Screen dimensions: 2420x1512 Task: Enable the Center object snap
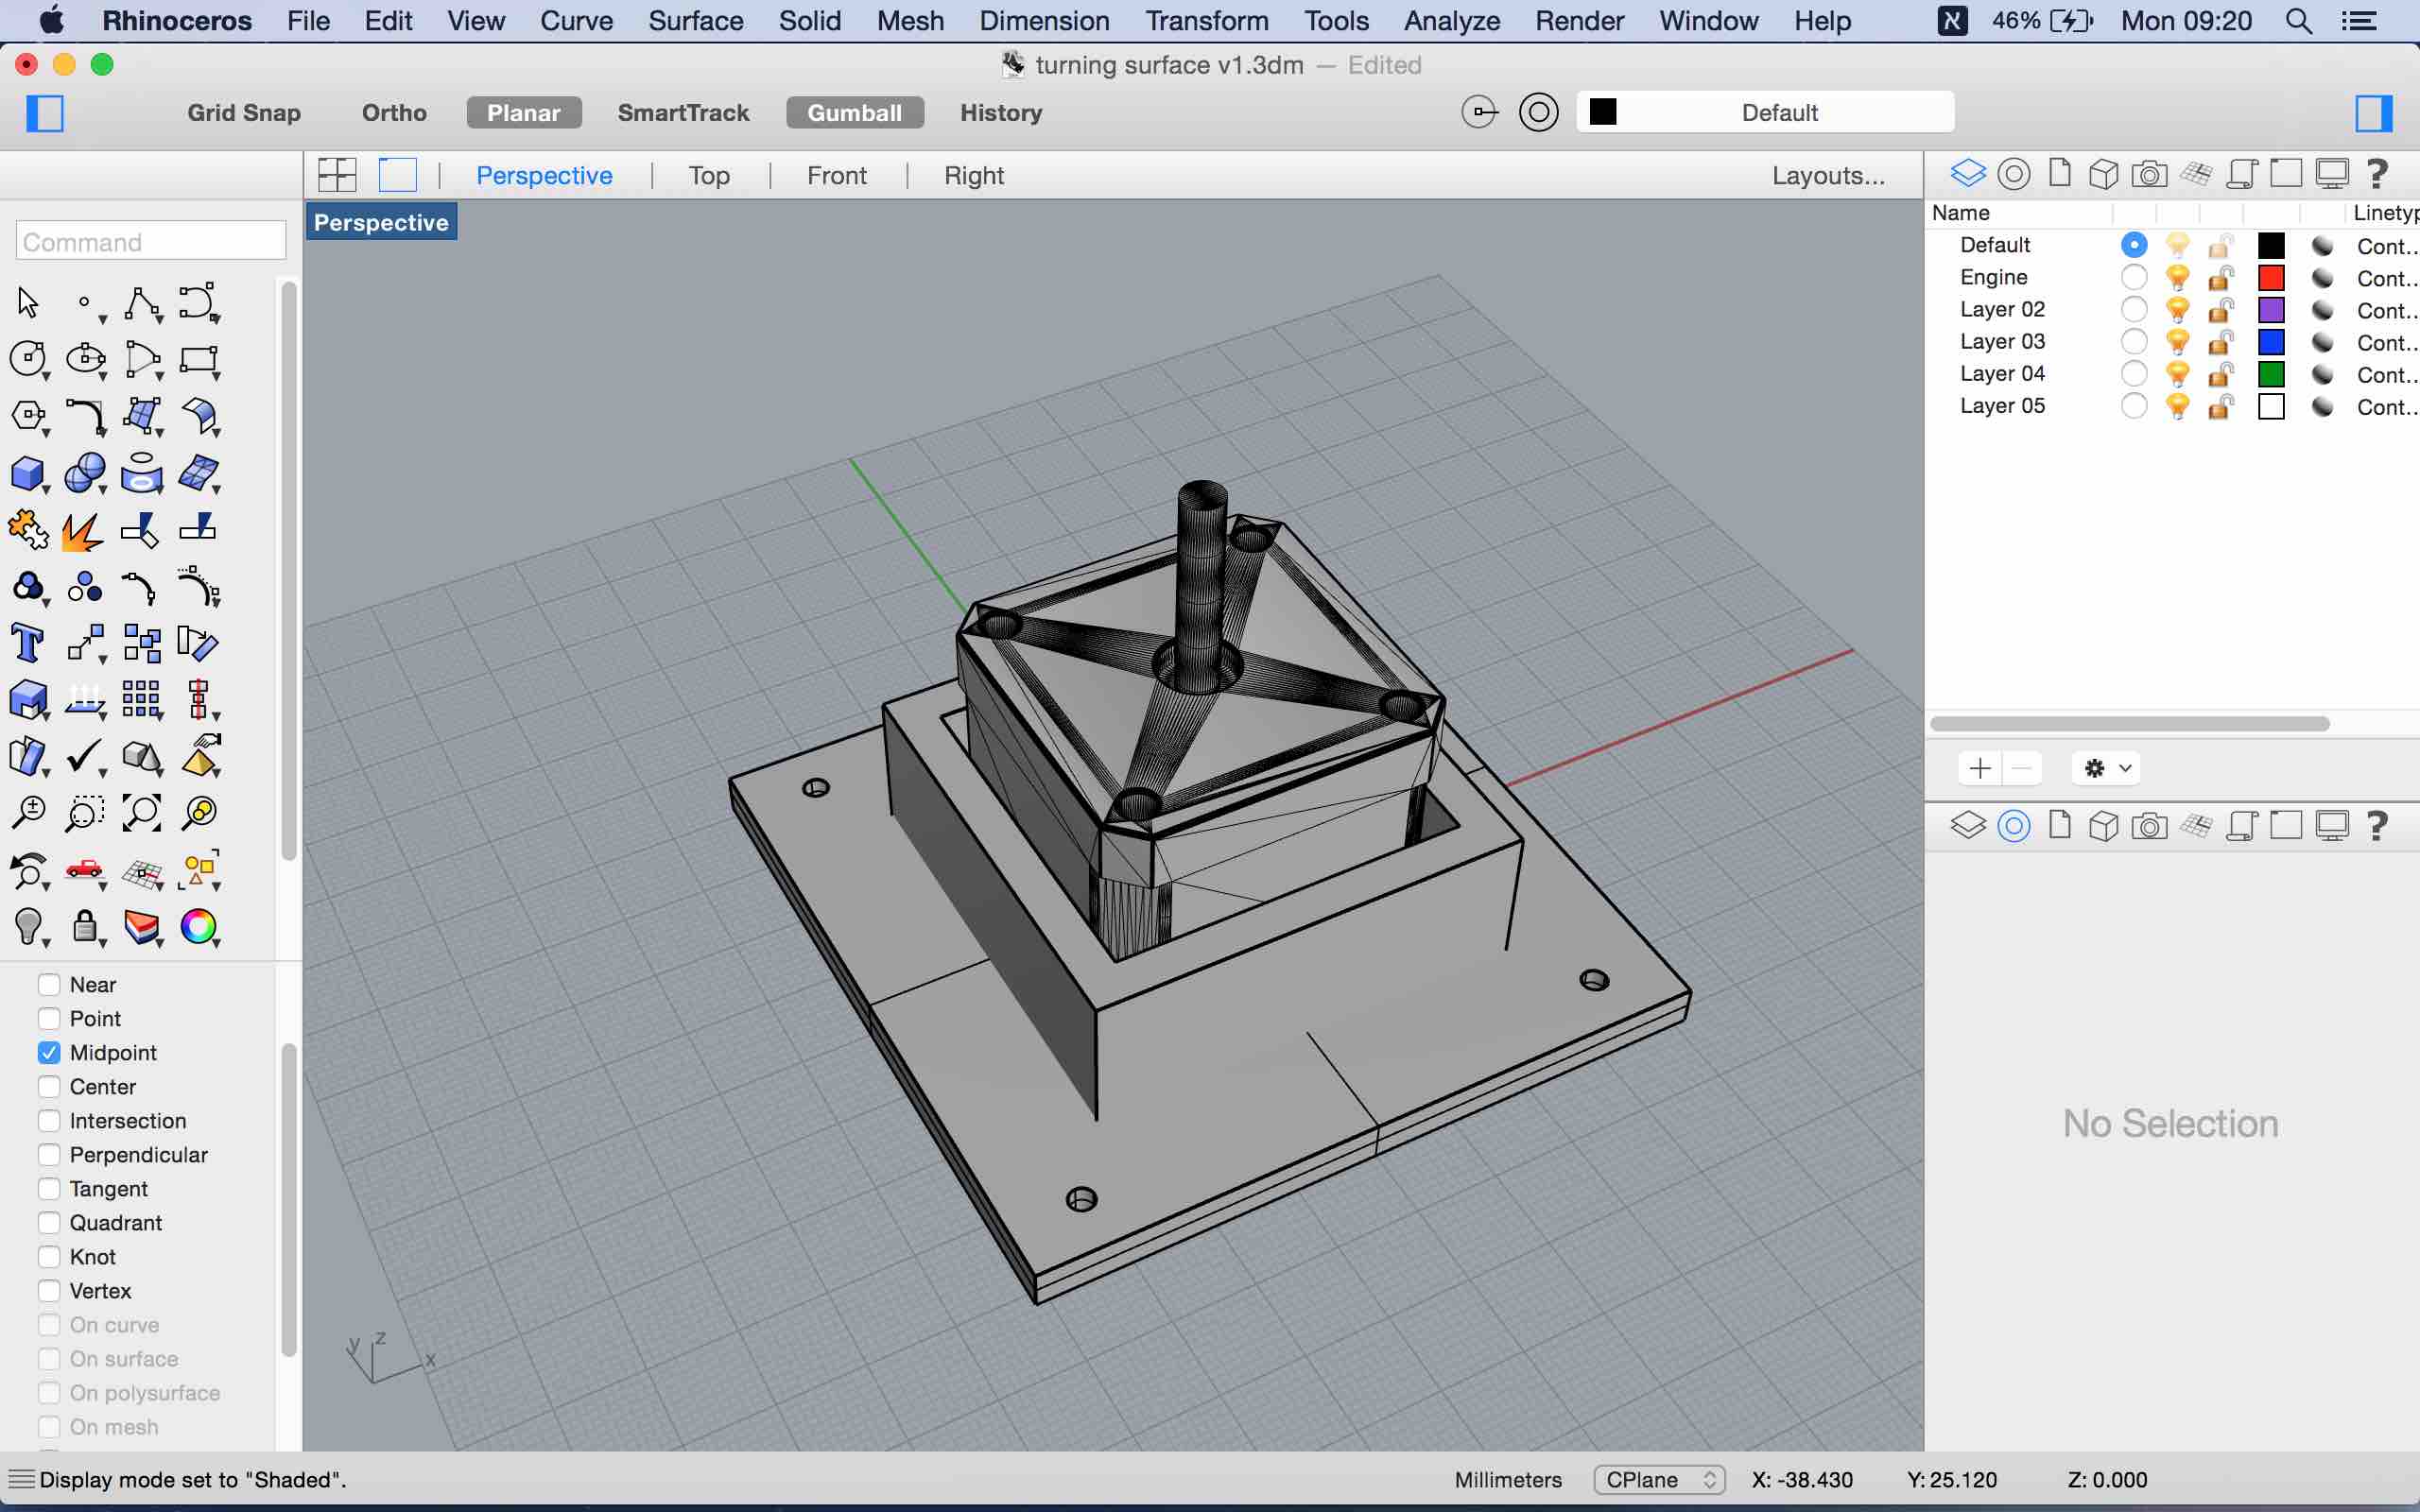[49, 1086]
